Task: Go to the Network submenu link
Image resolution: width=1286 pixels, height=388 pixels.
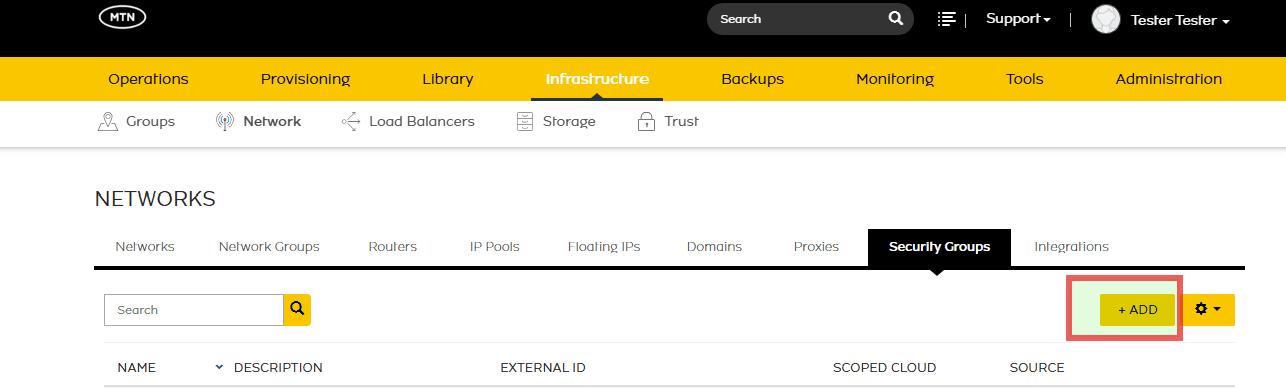Action: point(272,122)
